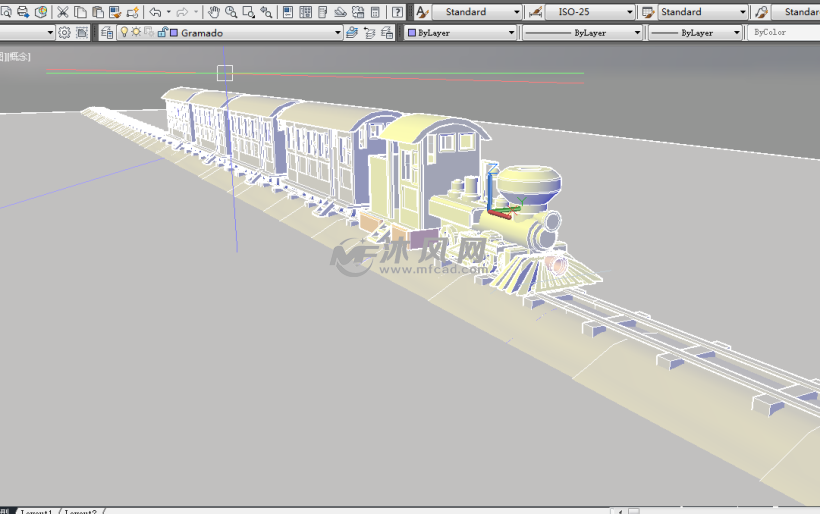820x514 pixels.
Task: Redo the undone action
Action: click(x=183, y=12)
